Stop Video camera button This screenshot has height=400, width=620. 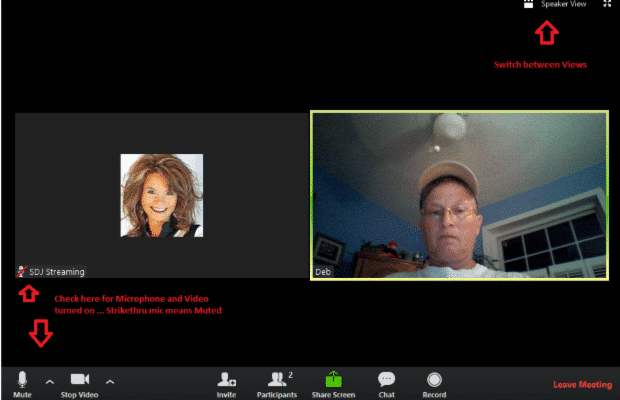tap(79, 384)
